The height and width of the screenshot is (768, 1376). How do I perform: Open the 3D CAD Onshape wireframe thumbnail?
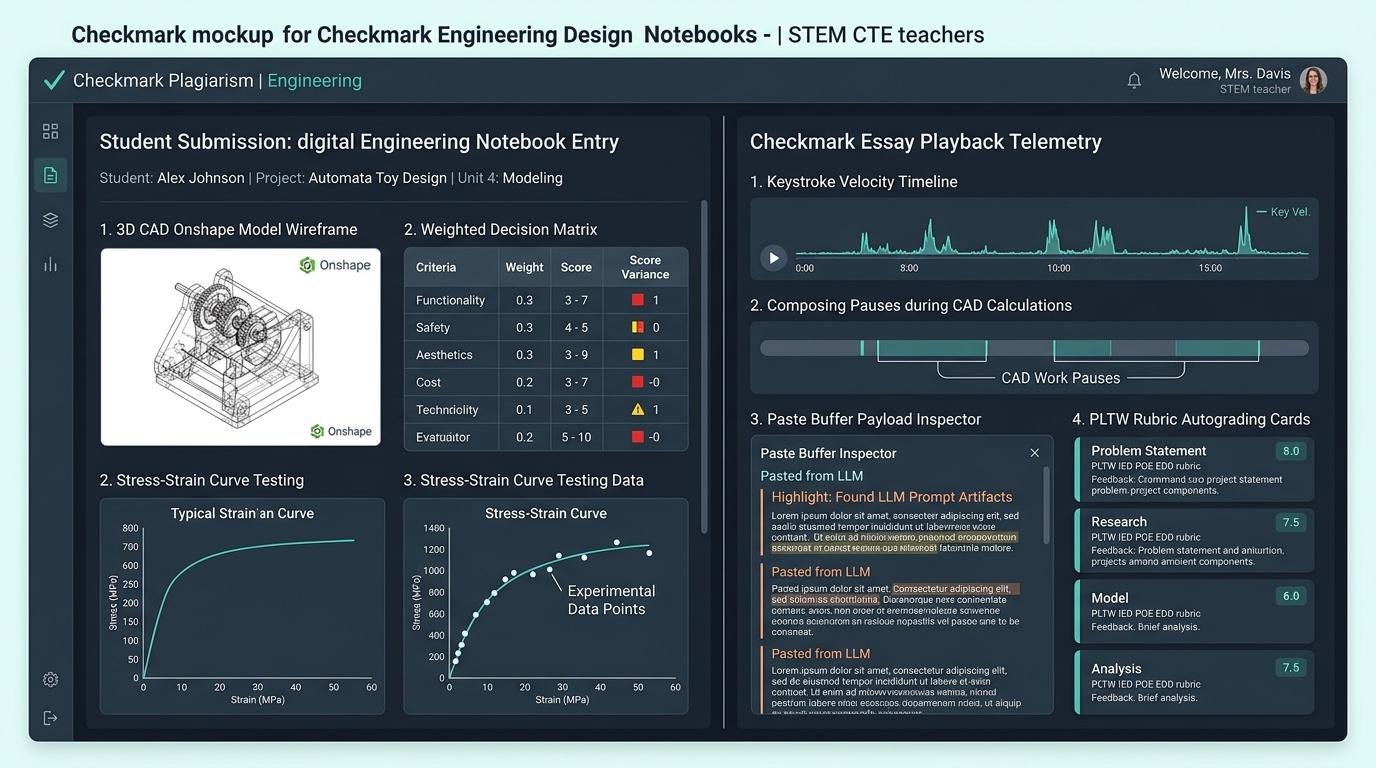(240, 347)
